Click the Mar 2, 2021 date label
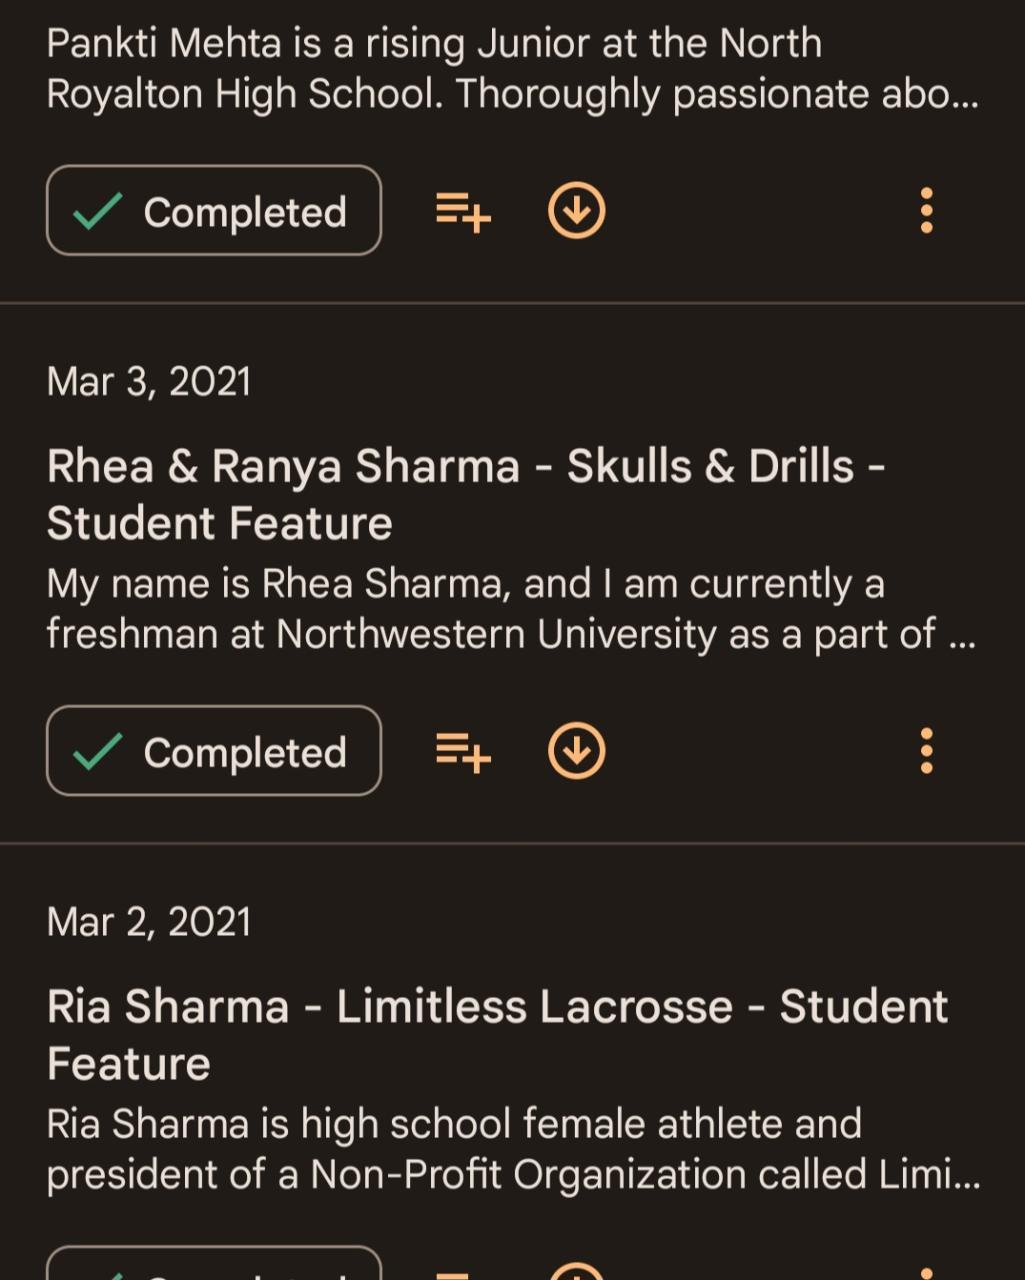This screenshot has width=1025, height=1280. [x=149, y=922]
